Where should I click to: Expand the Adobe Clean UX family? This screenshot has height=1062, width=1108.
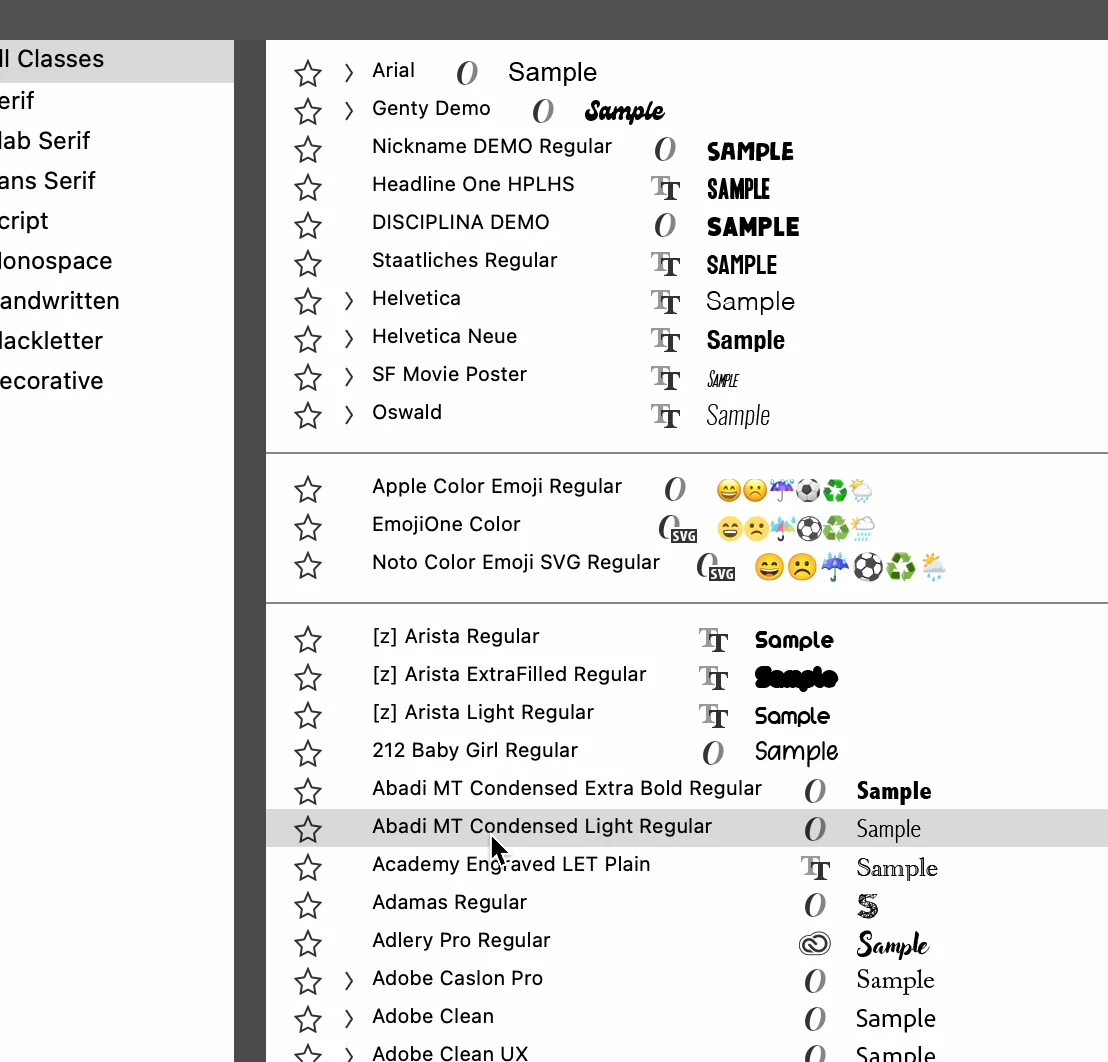(348, 1055)
